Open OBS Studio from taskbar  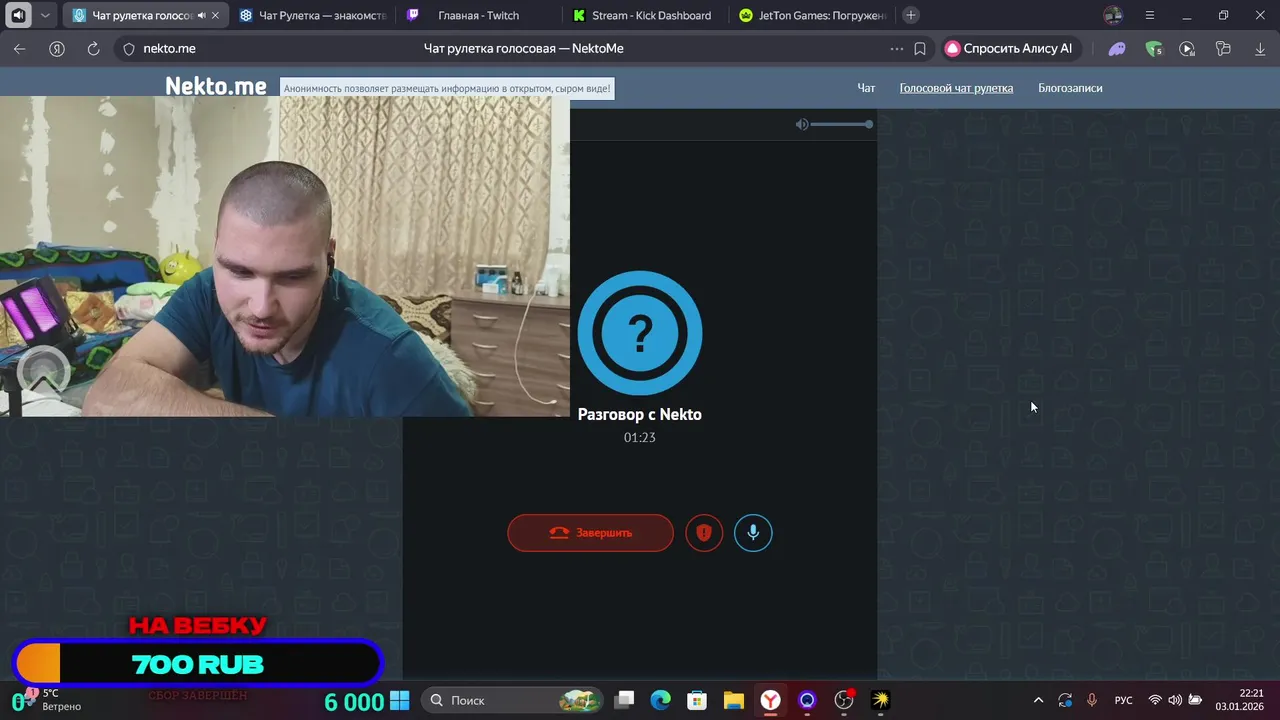844,700
